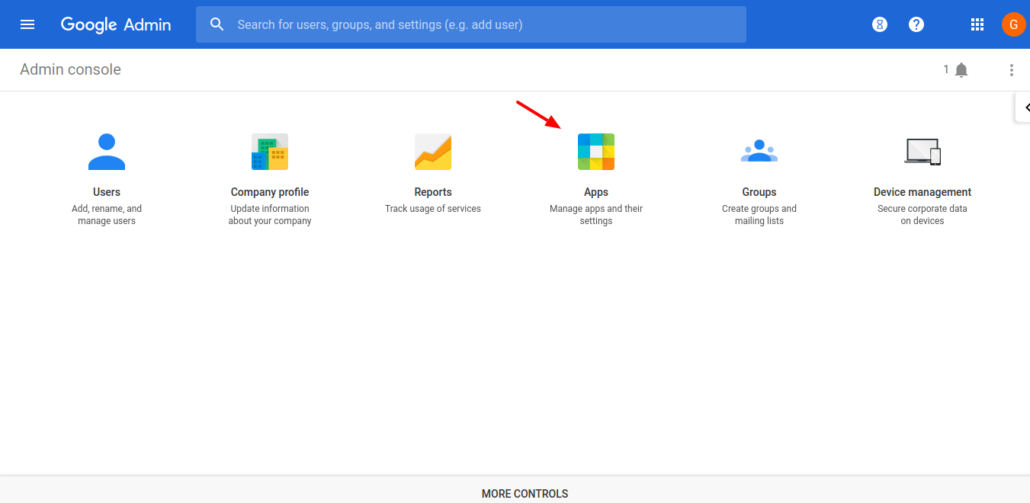Open the main hamburger menu
Viewport: 1030px width, 503px height.
[x=28, y=25]
